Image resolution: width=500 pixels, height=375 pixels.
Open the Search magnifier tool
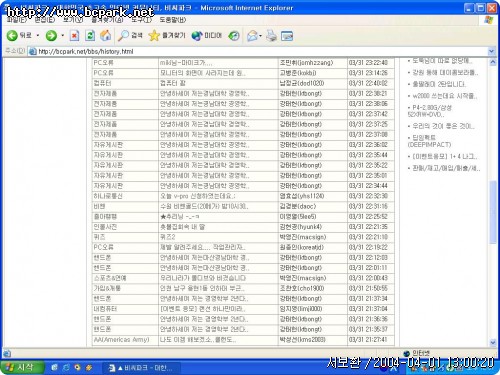130,35
